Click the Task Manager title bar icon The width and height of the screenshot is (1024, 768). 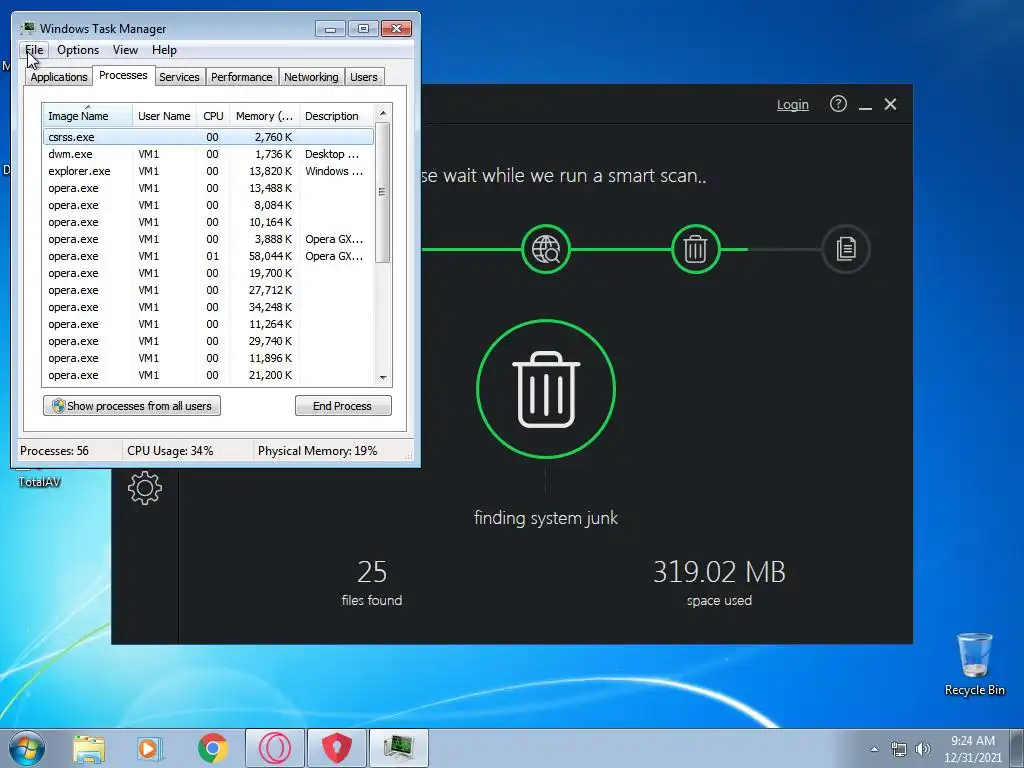28,28
